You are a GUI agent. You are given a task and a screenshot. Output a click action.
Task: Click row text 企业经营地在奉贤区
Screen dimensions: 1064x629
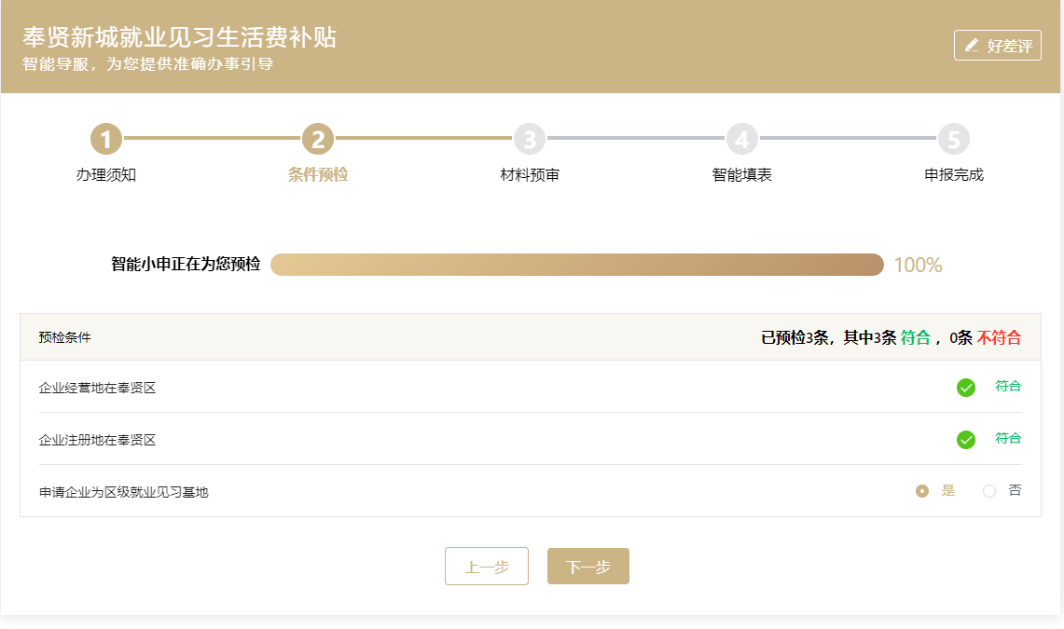97,387
